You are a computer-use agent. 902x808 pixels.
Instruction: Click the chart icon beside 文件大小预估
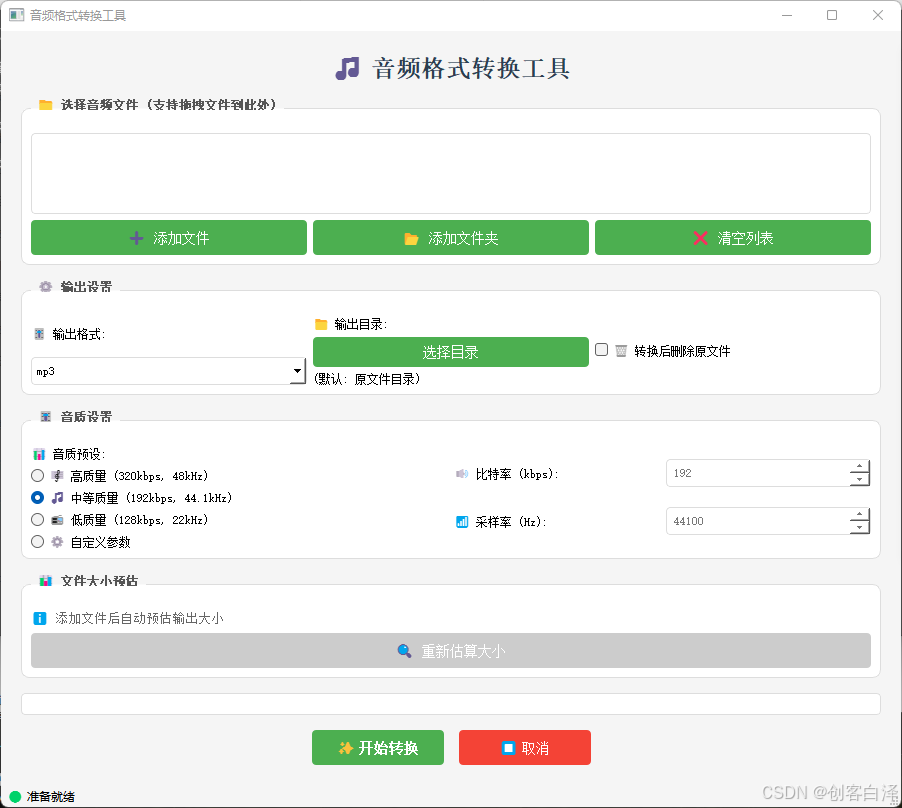point(45,581)
